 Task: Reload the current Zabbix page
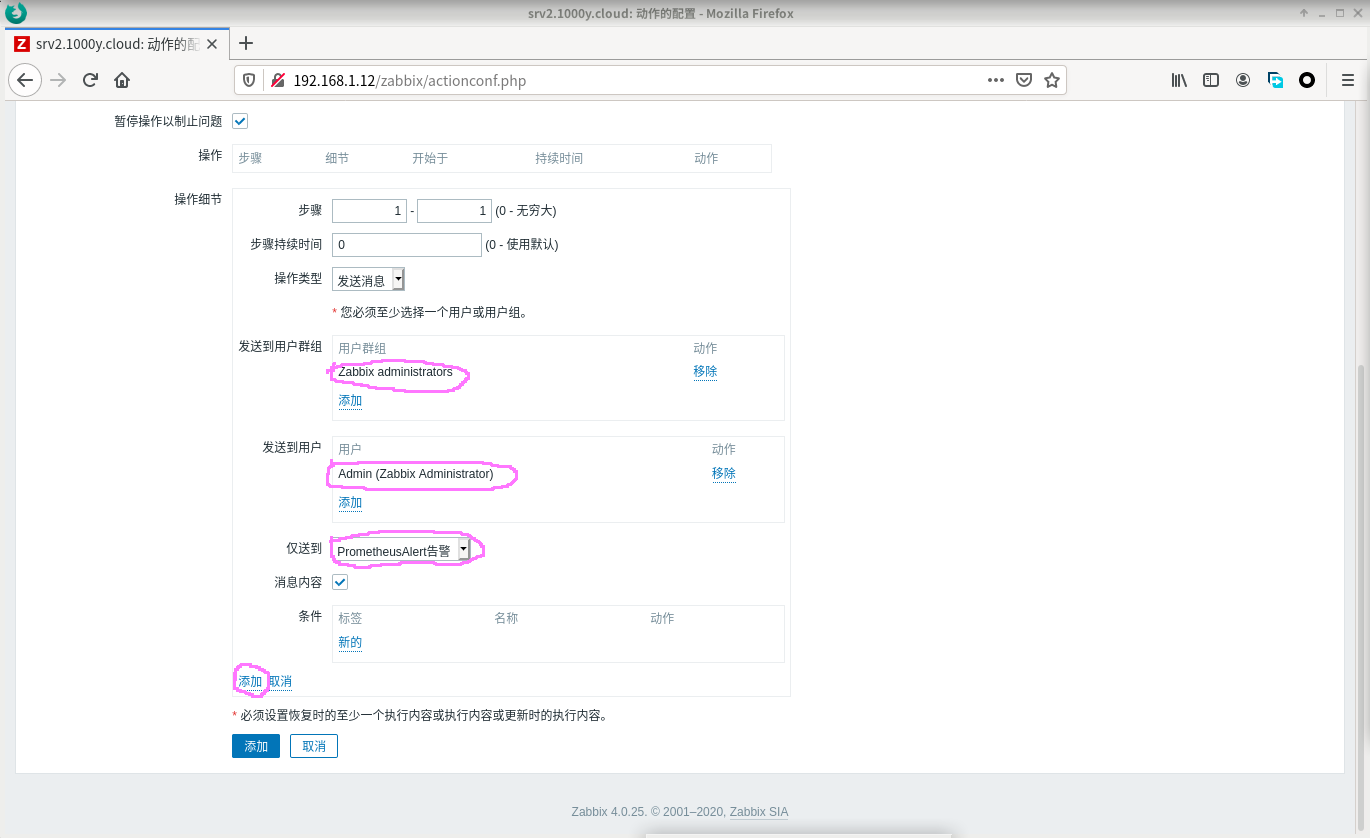[x=90, y=80]
